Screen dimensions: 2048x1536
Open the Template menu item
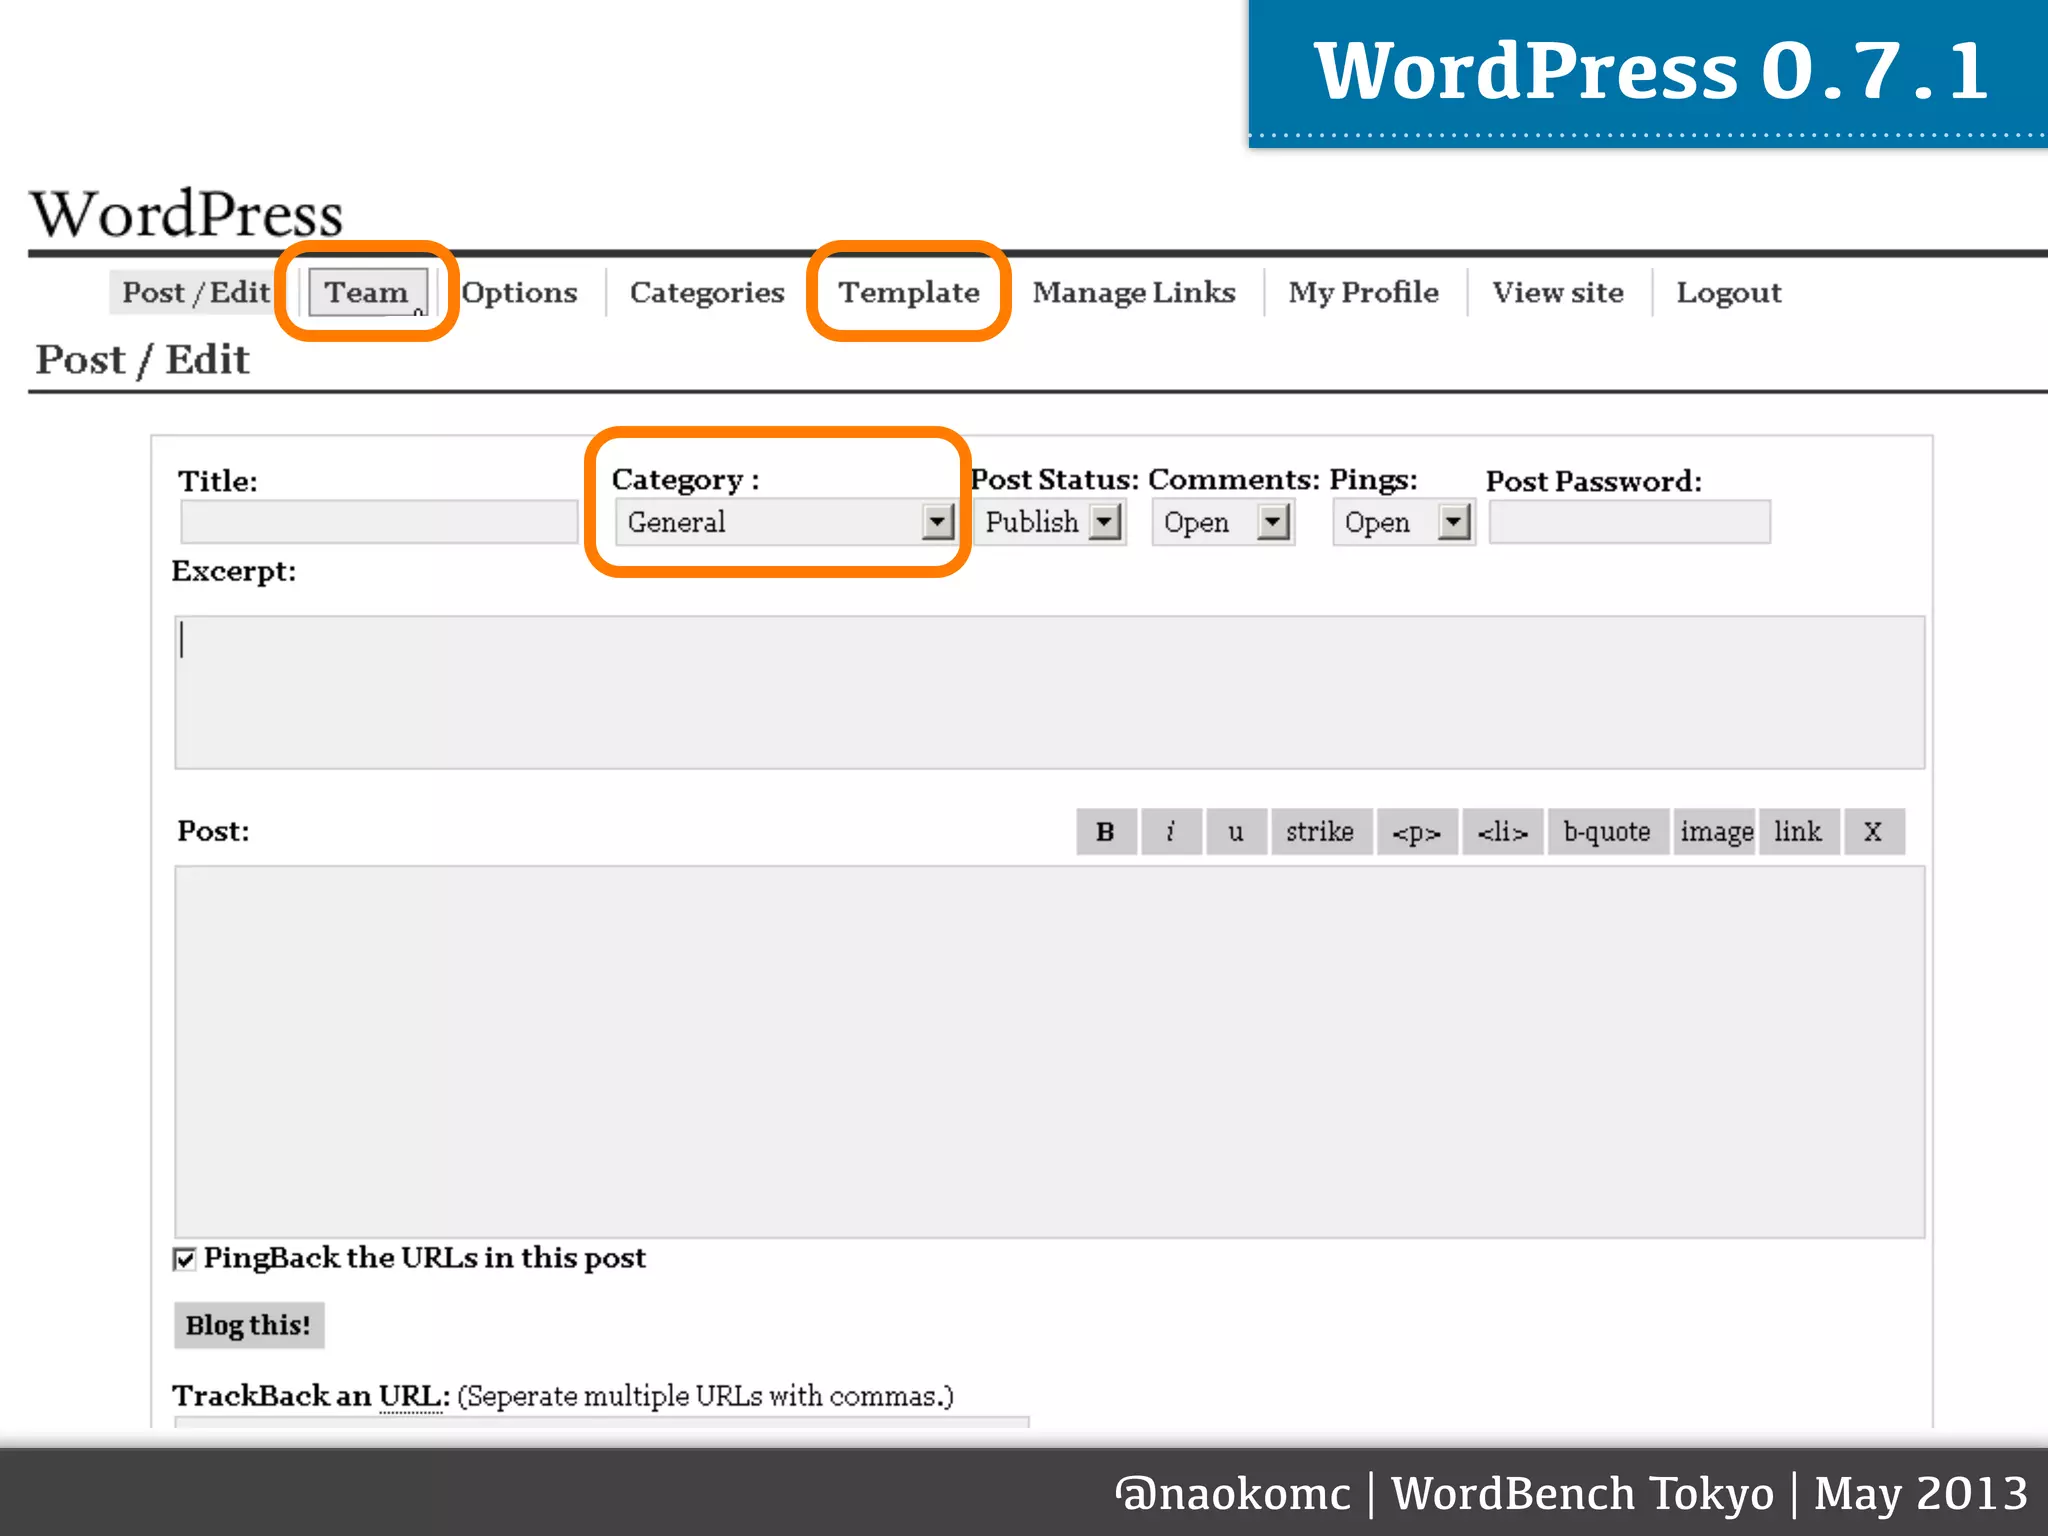[x=908, y=292]
